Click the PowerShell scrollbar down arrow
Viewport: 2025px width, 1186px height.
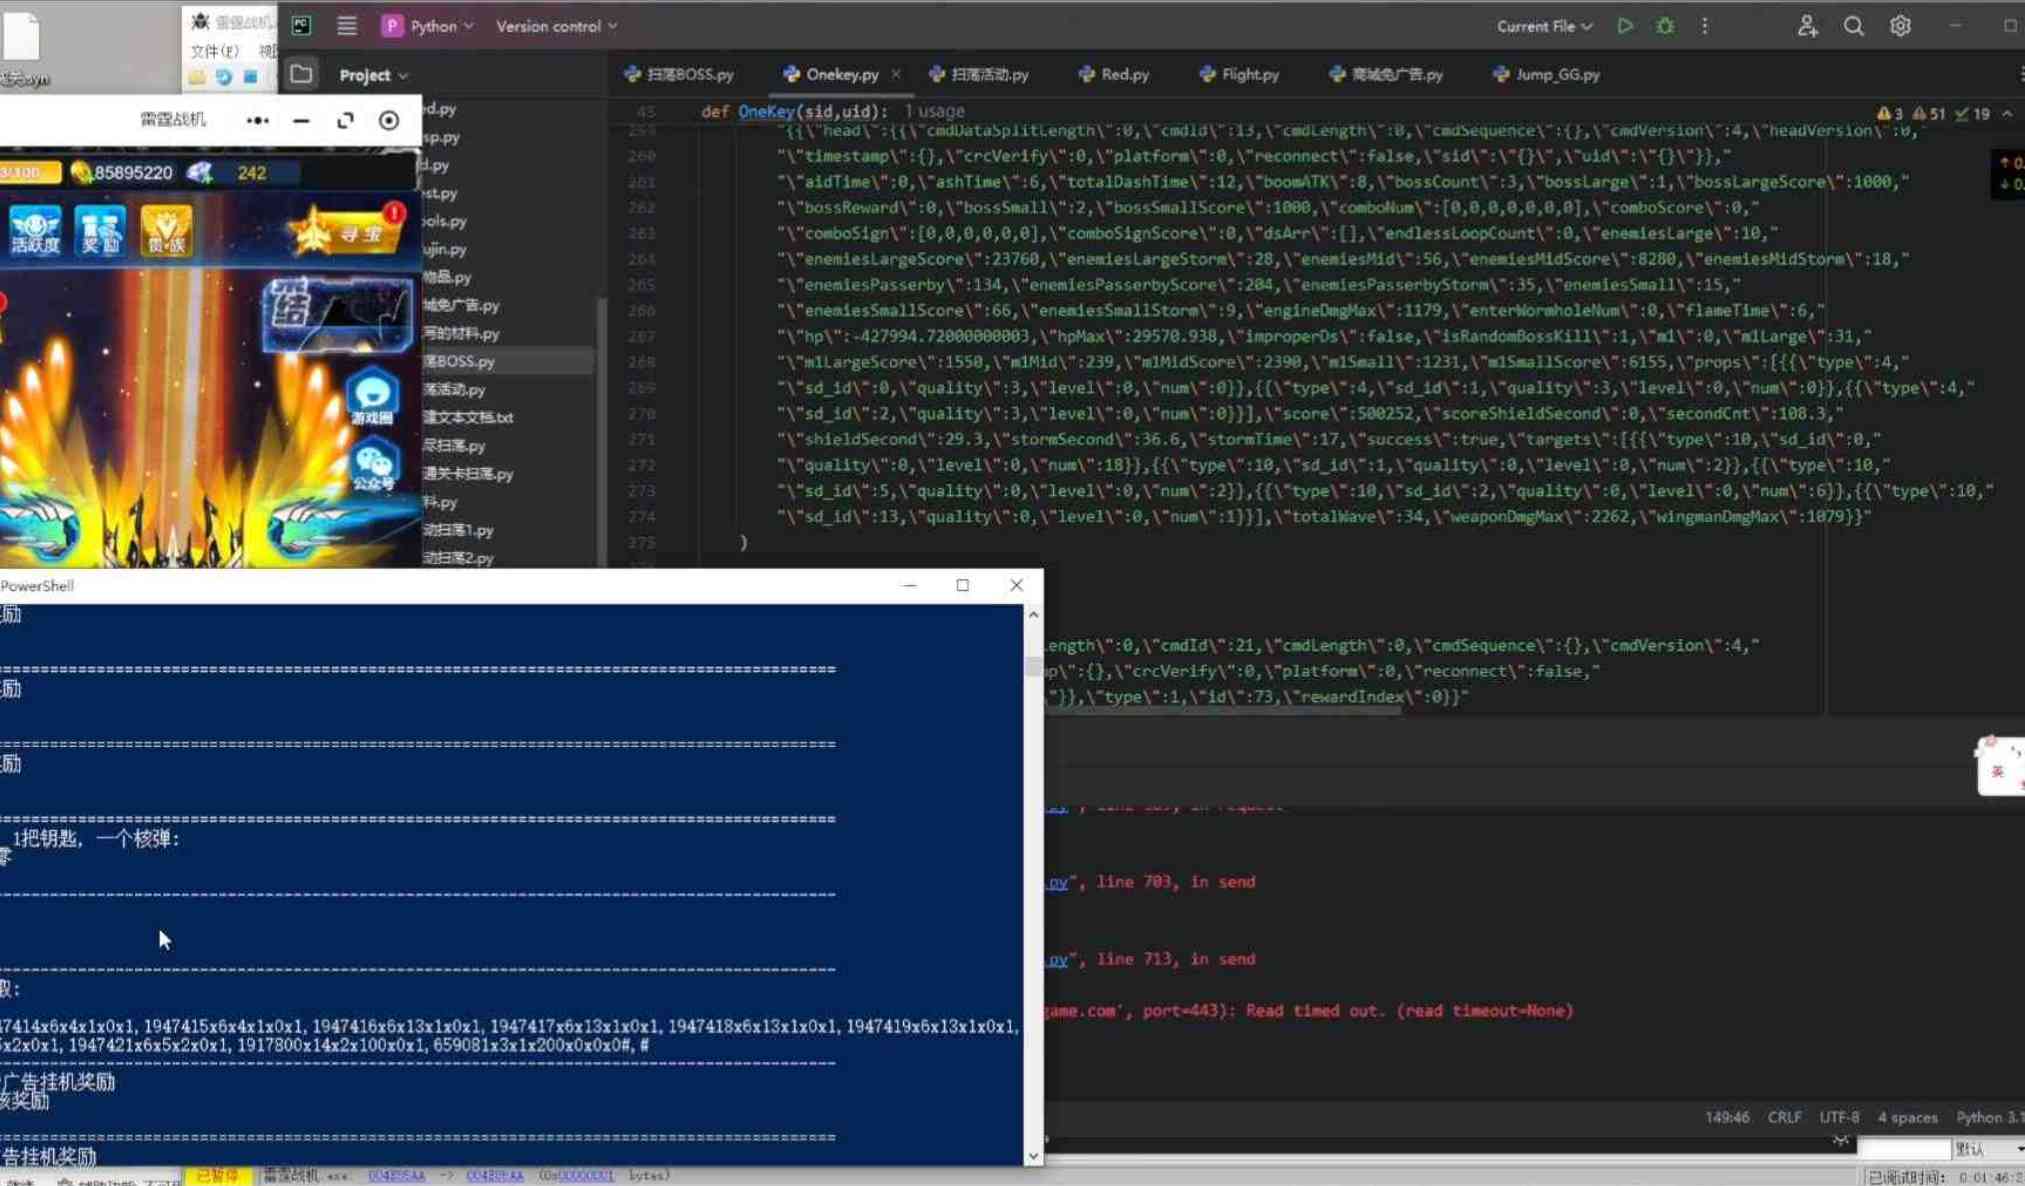[x=1033, y=1156]
